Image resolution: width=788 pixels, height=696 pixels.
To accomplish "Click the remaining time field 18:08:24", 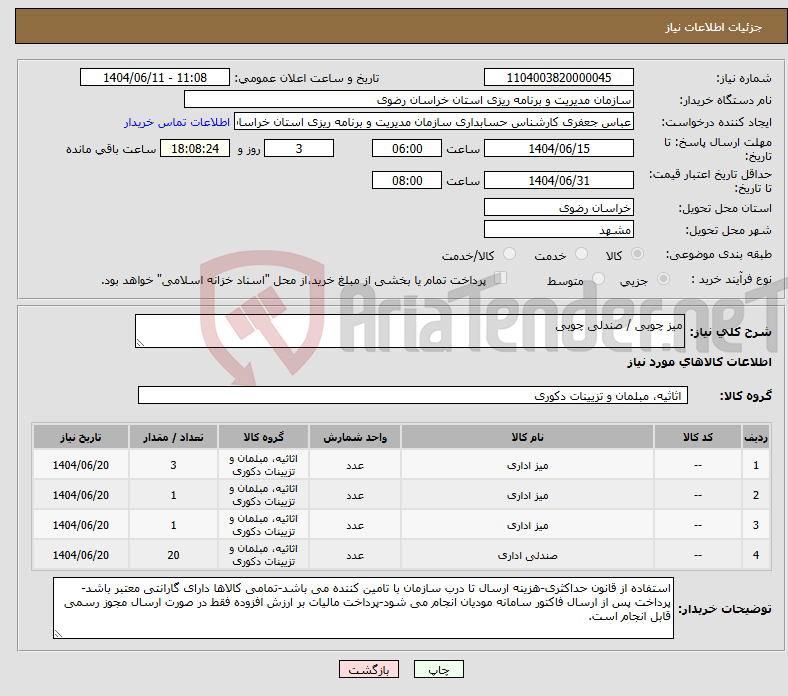I will [x=195, y=149].
